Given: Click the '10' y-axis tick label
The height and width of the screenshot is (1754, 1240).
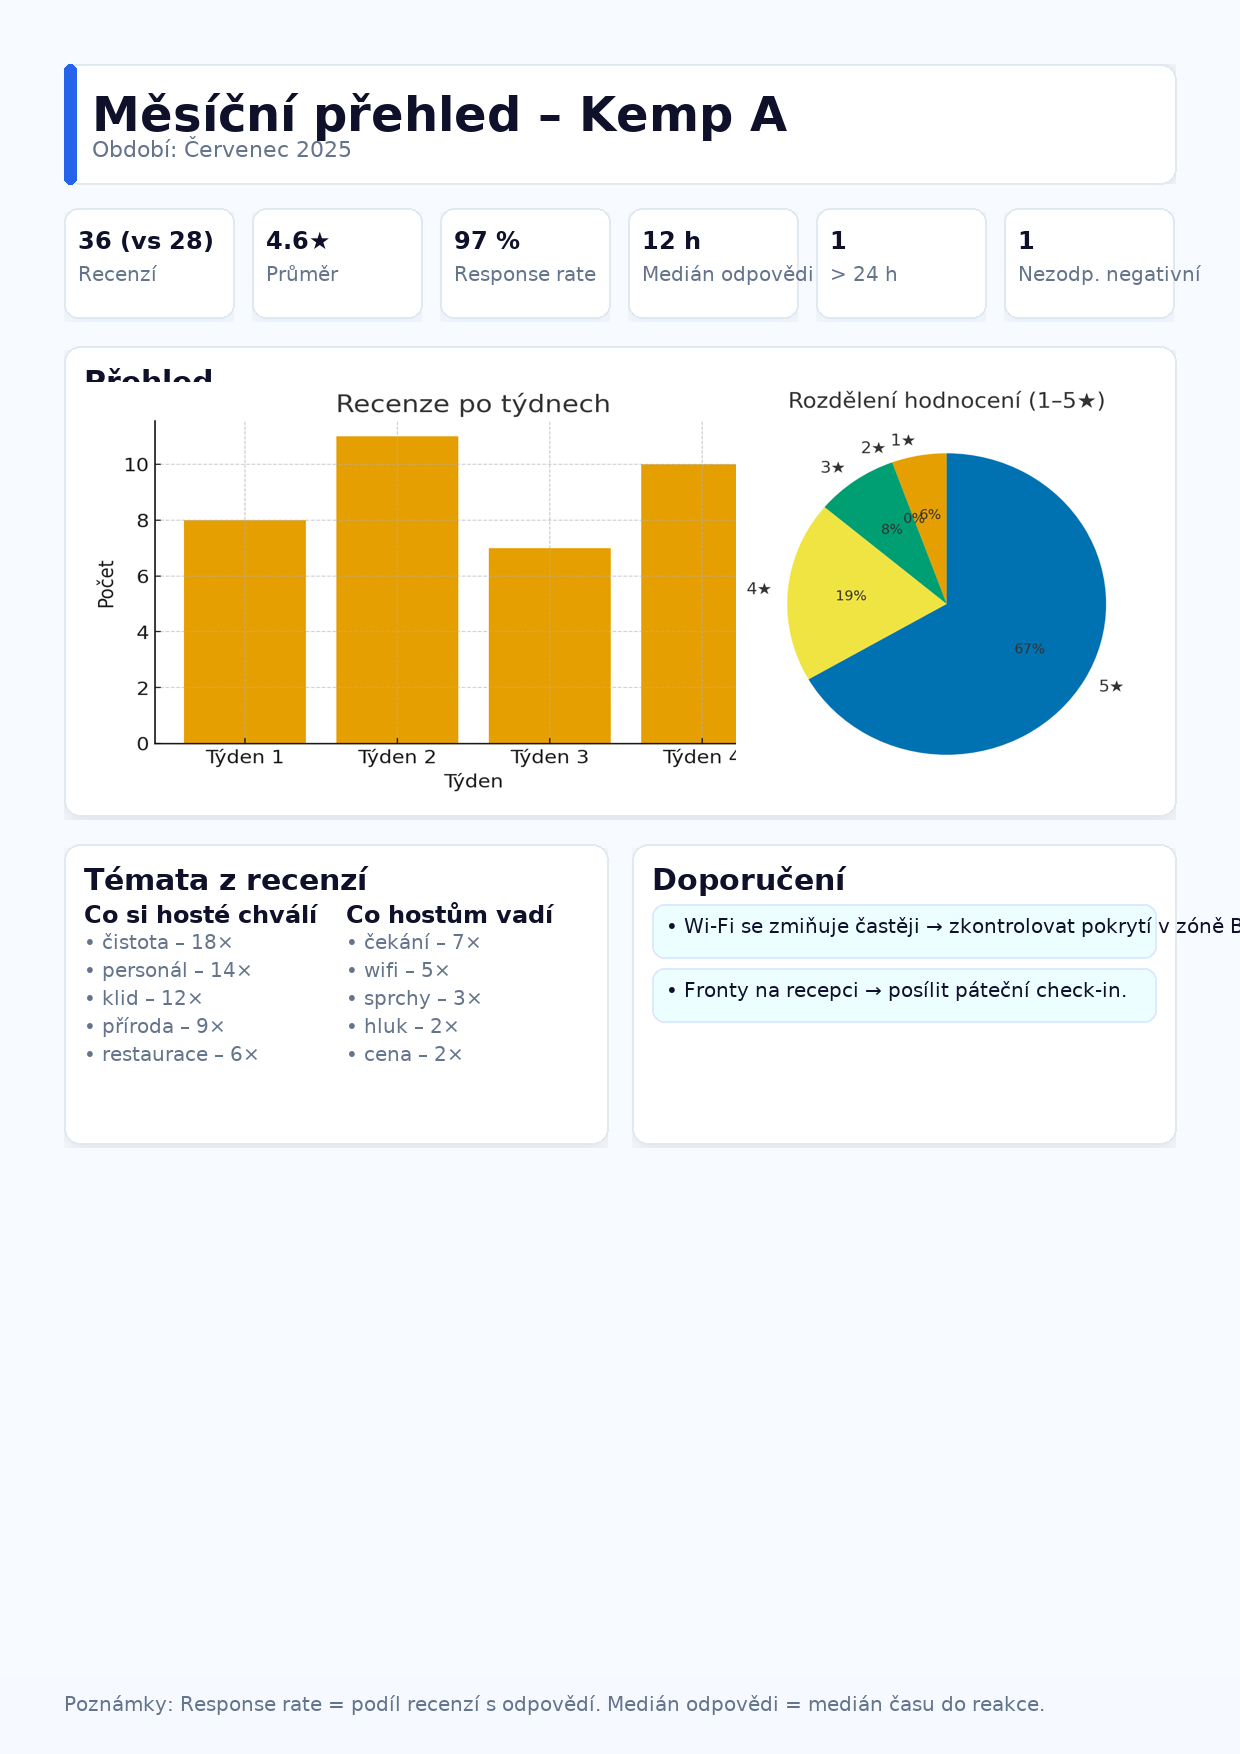Looking at the screenshot, I should point(136,464).
